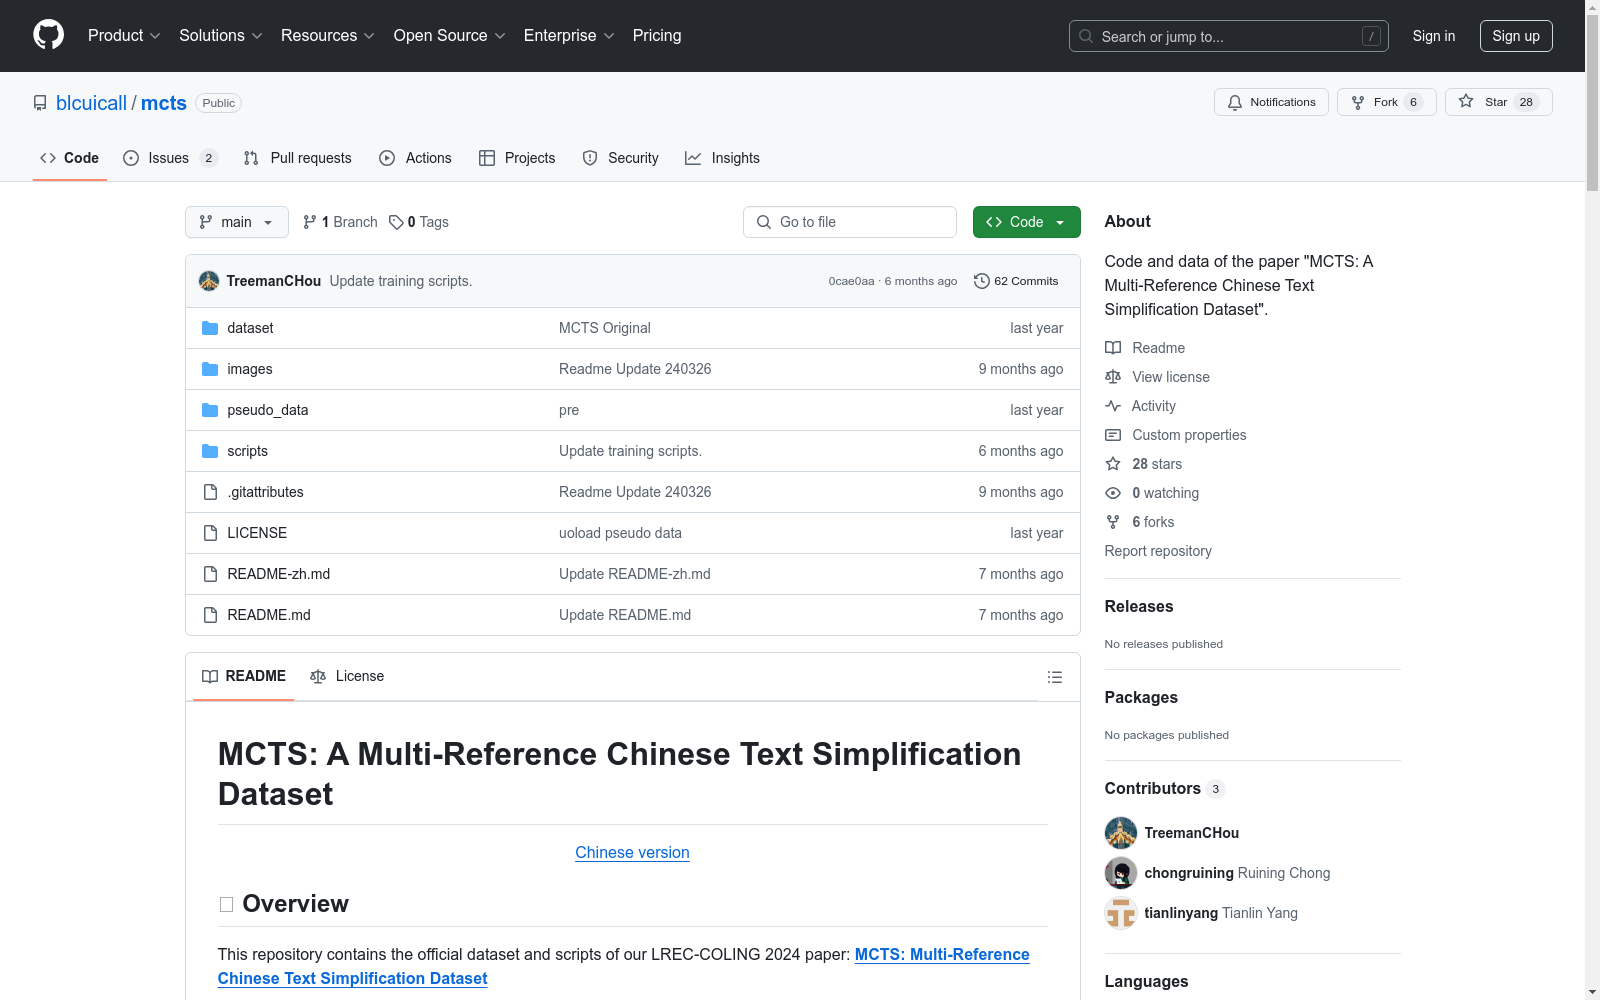Open tianlinyang contributor profile
The image size is (1600, 1000).
pos(1180,913)
